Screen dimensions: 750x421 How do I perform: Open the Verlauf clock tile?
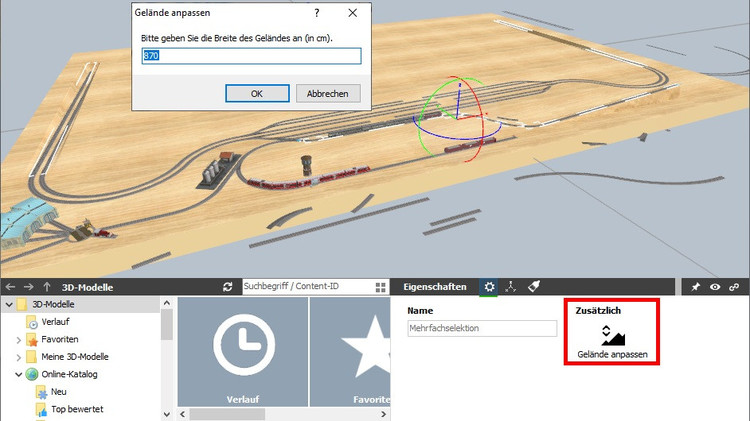[243, 352]
